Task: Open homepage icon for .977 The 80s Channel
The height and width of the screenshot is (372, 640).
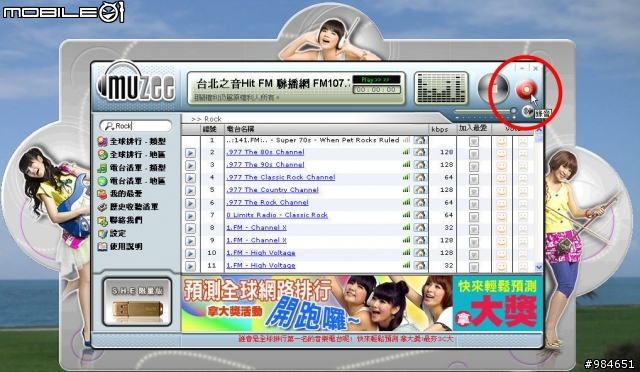Action: click(x=420, y=152)
